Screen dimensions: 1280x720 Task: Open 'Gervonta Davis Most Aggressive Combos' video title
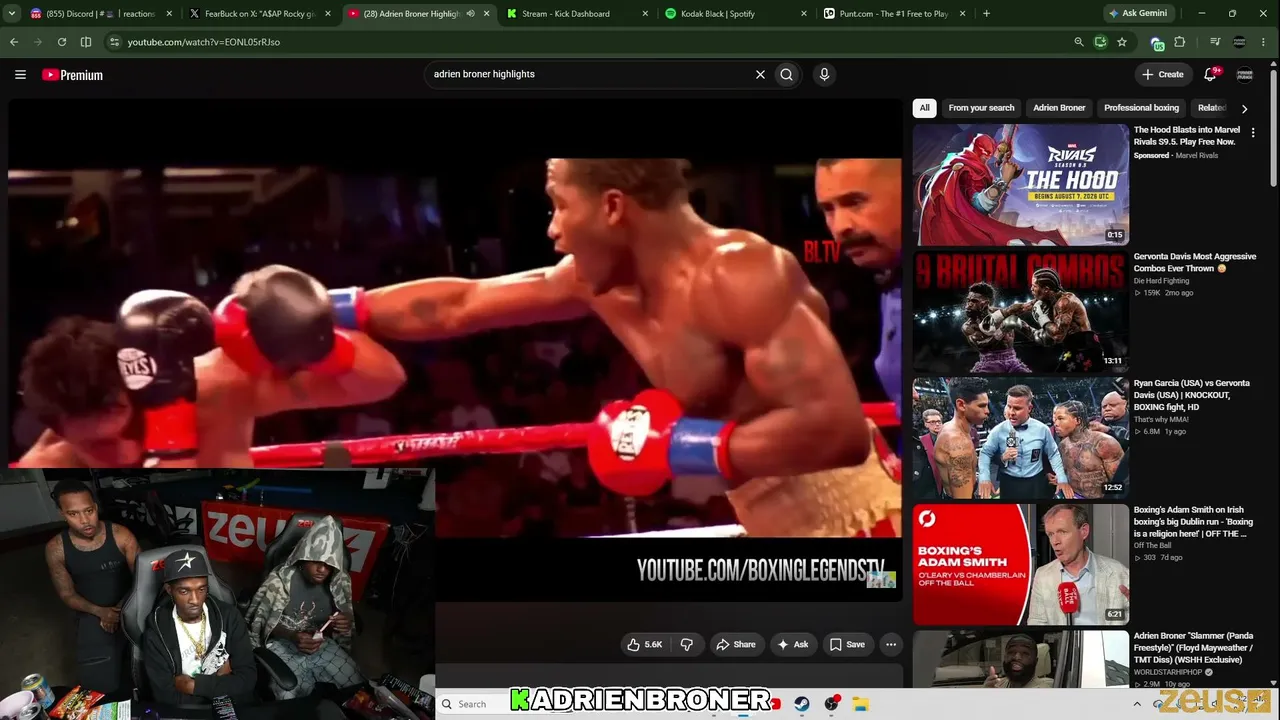[1194, 262]
